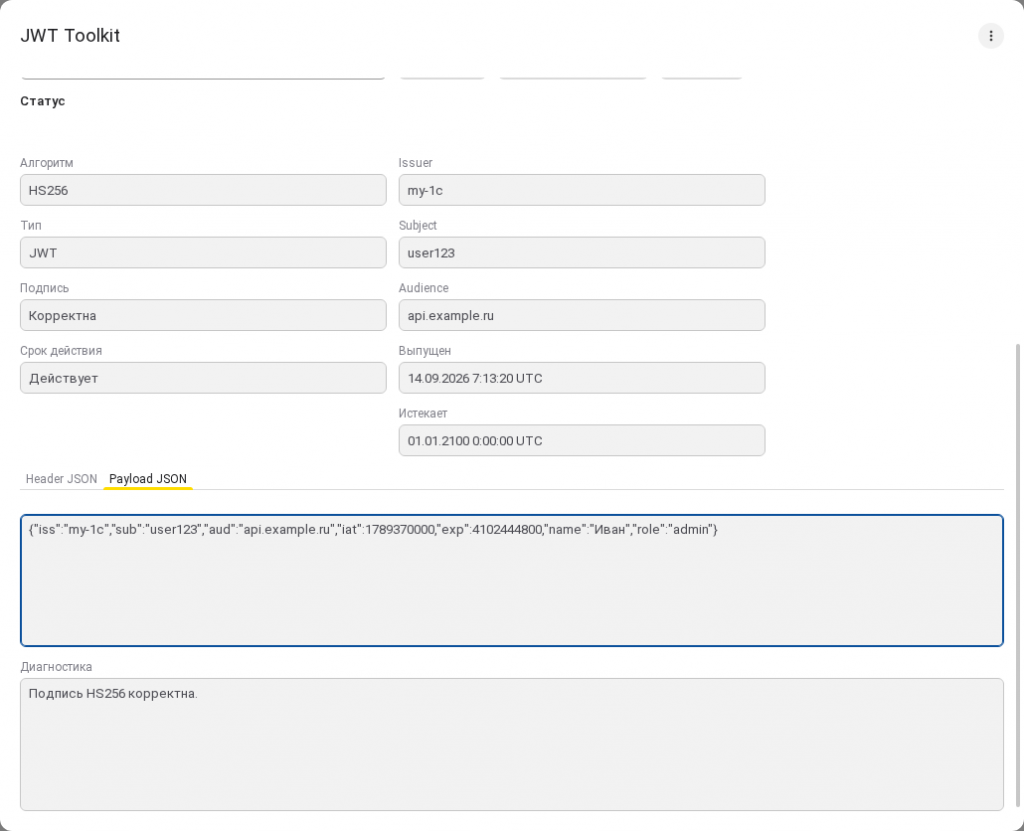Click inside the Payload JSON text area
The width and height of the screenshot is (1024, 831).
click(512, 581)
